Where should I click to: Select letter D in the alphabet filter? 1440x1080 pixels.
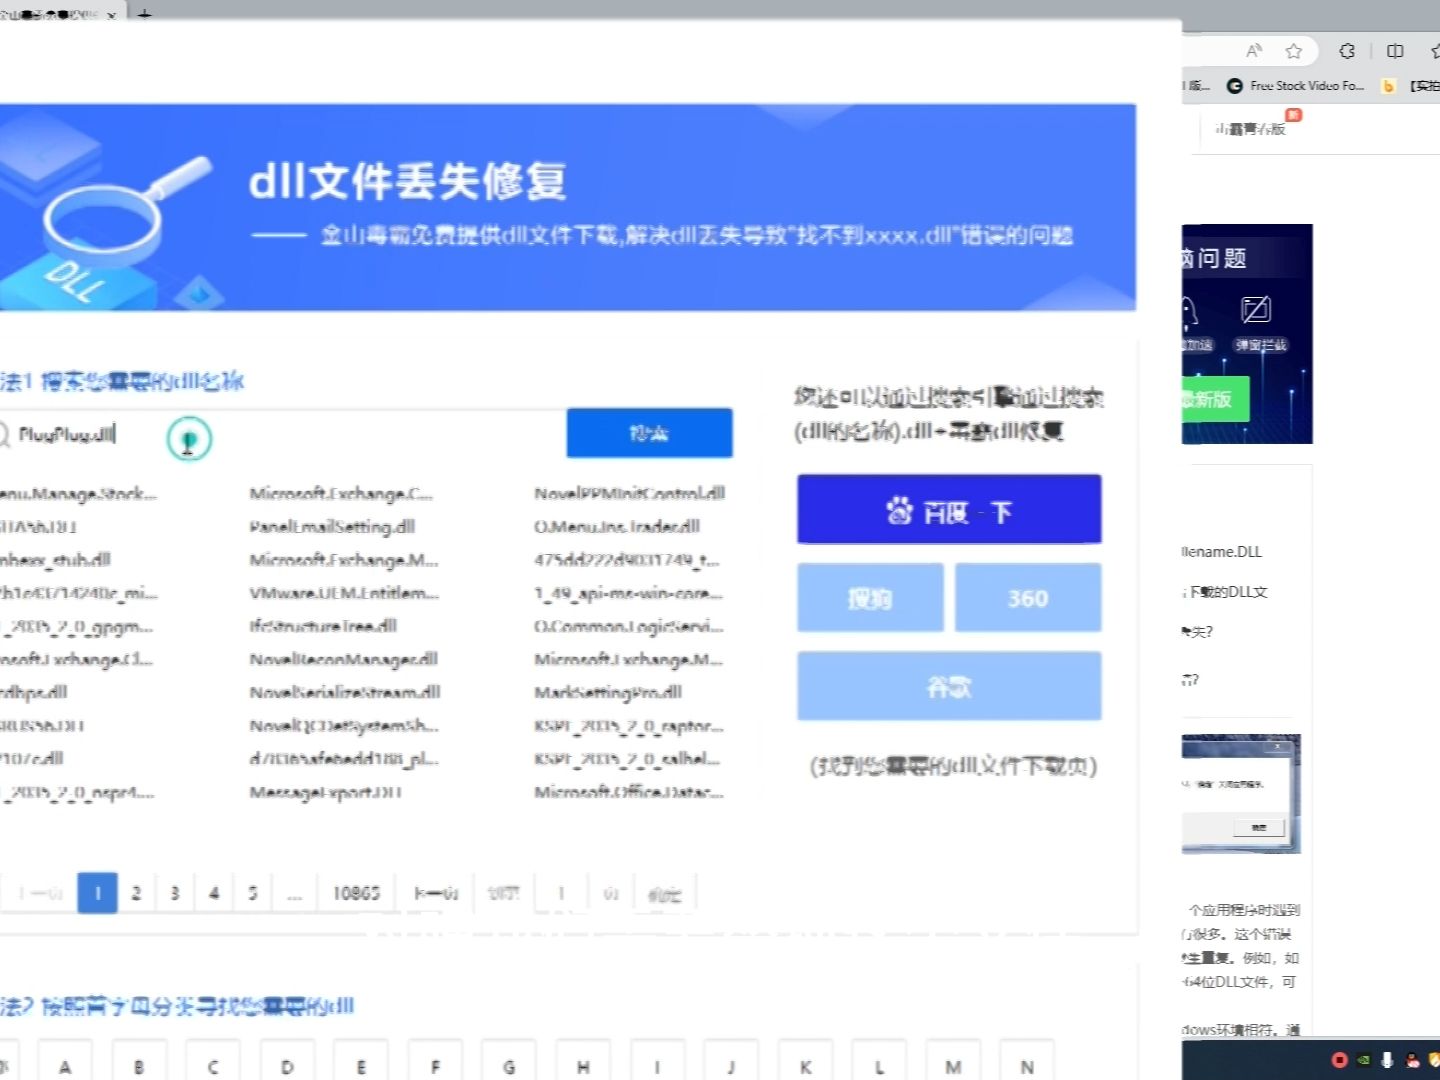(287, 1066)
